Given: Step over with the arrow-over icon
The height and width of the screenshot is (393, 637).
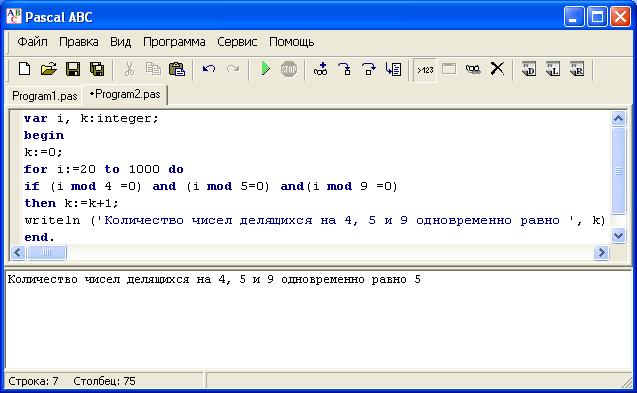Looking at the screenshot, I should pos(368,69).
